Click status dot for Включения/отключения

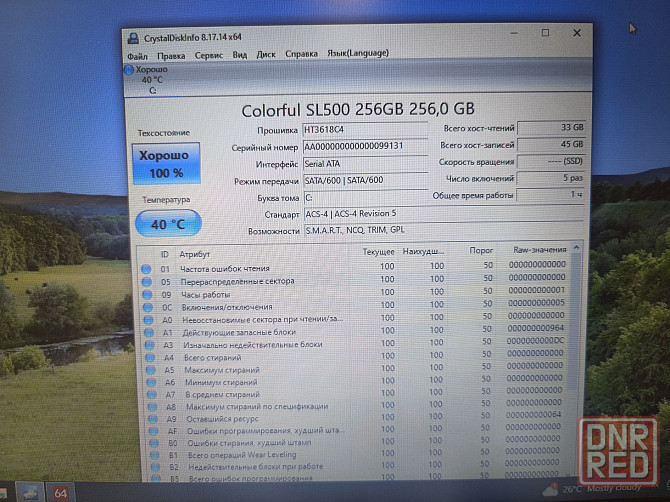point(148,307)
